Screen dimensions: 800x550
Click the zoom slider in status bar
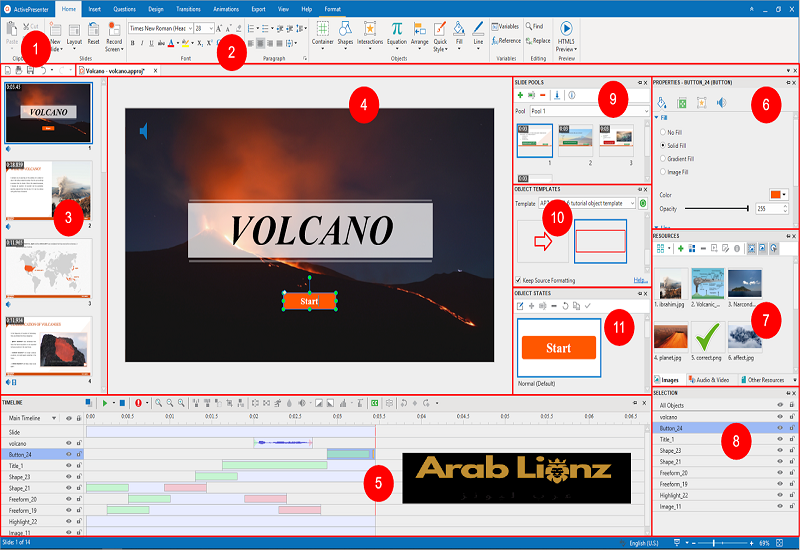(722, 543)
